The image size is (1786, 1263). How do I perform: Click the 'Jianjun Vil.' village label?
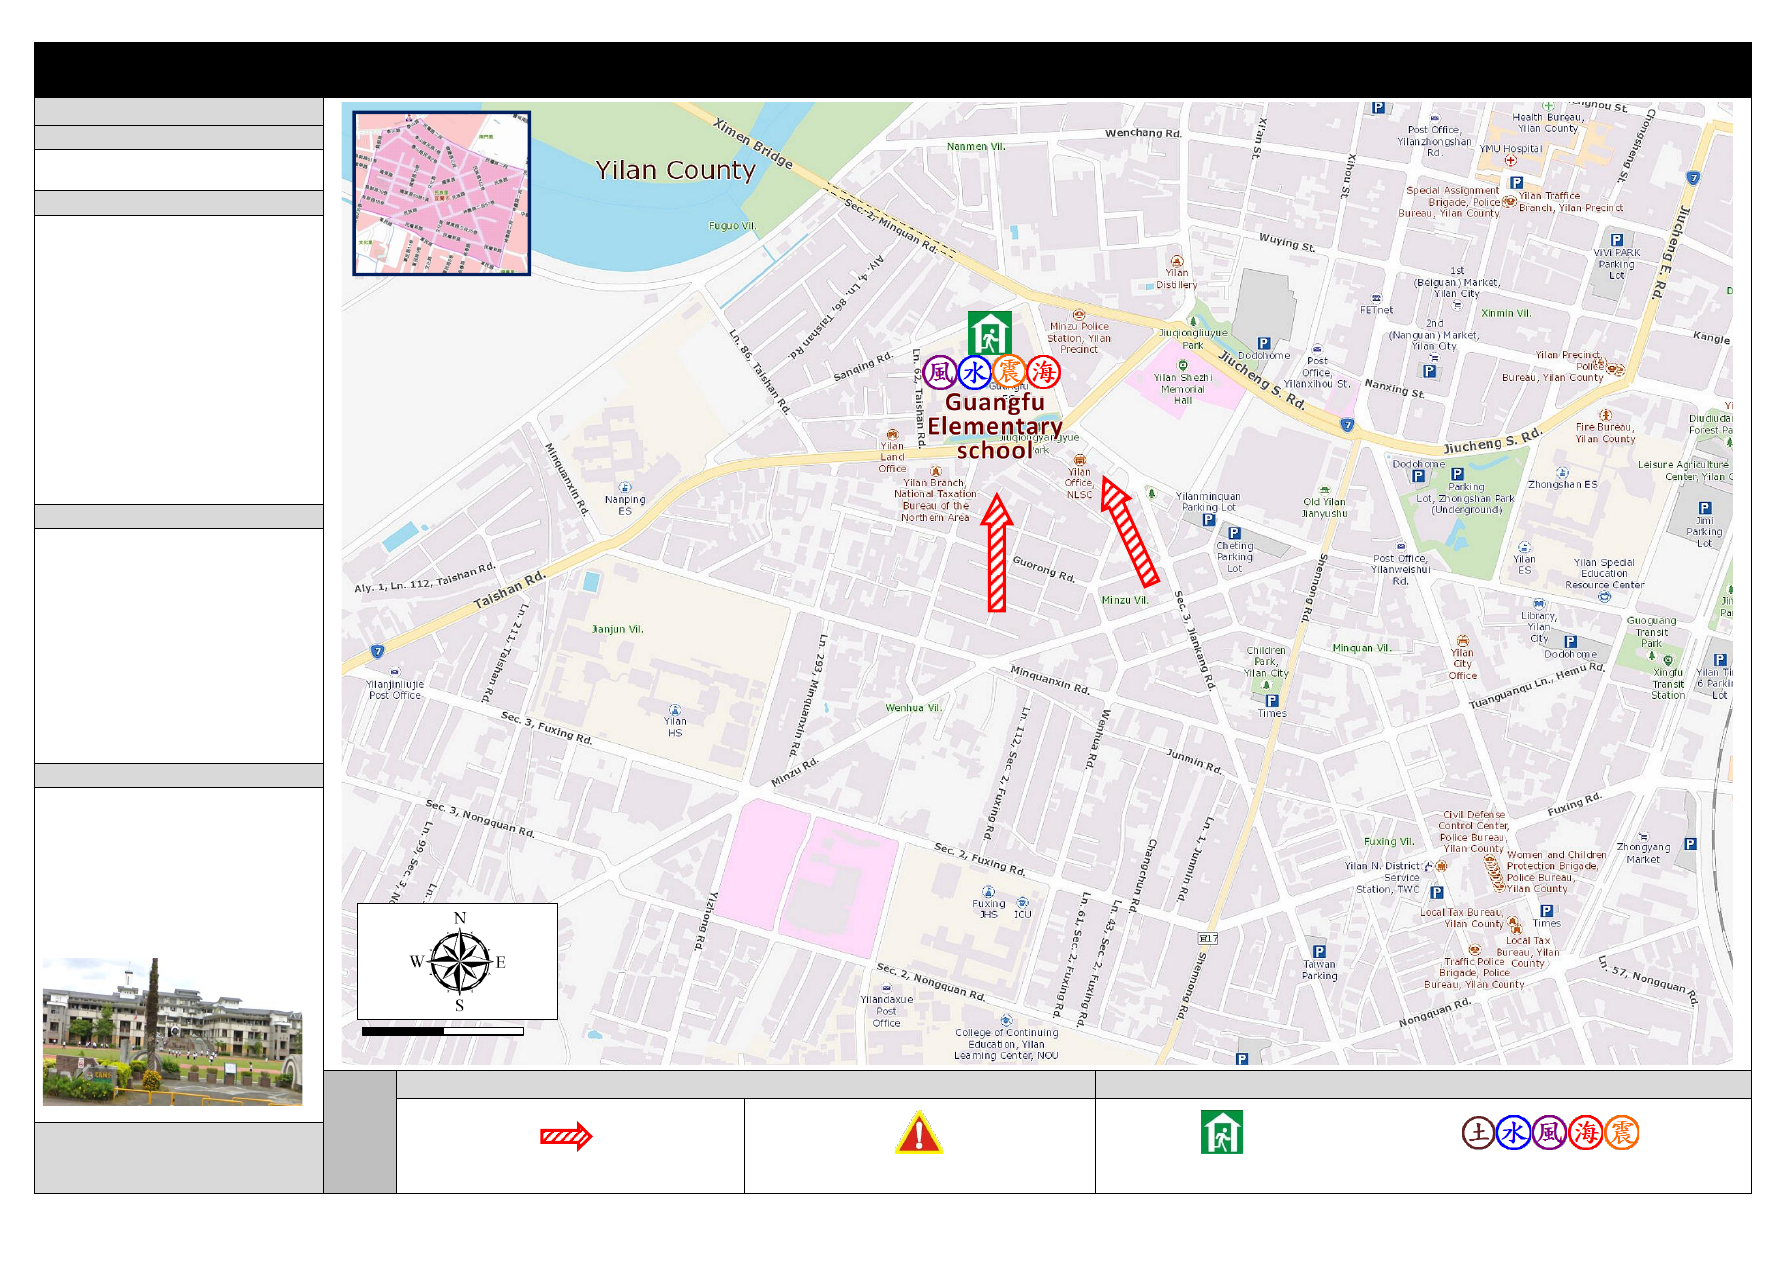(x=617, y=629)
